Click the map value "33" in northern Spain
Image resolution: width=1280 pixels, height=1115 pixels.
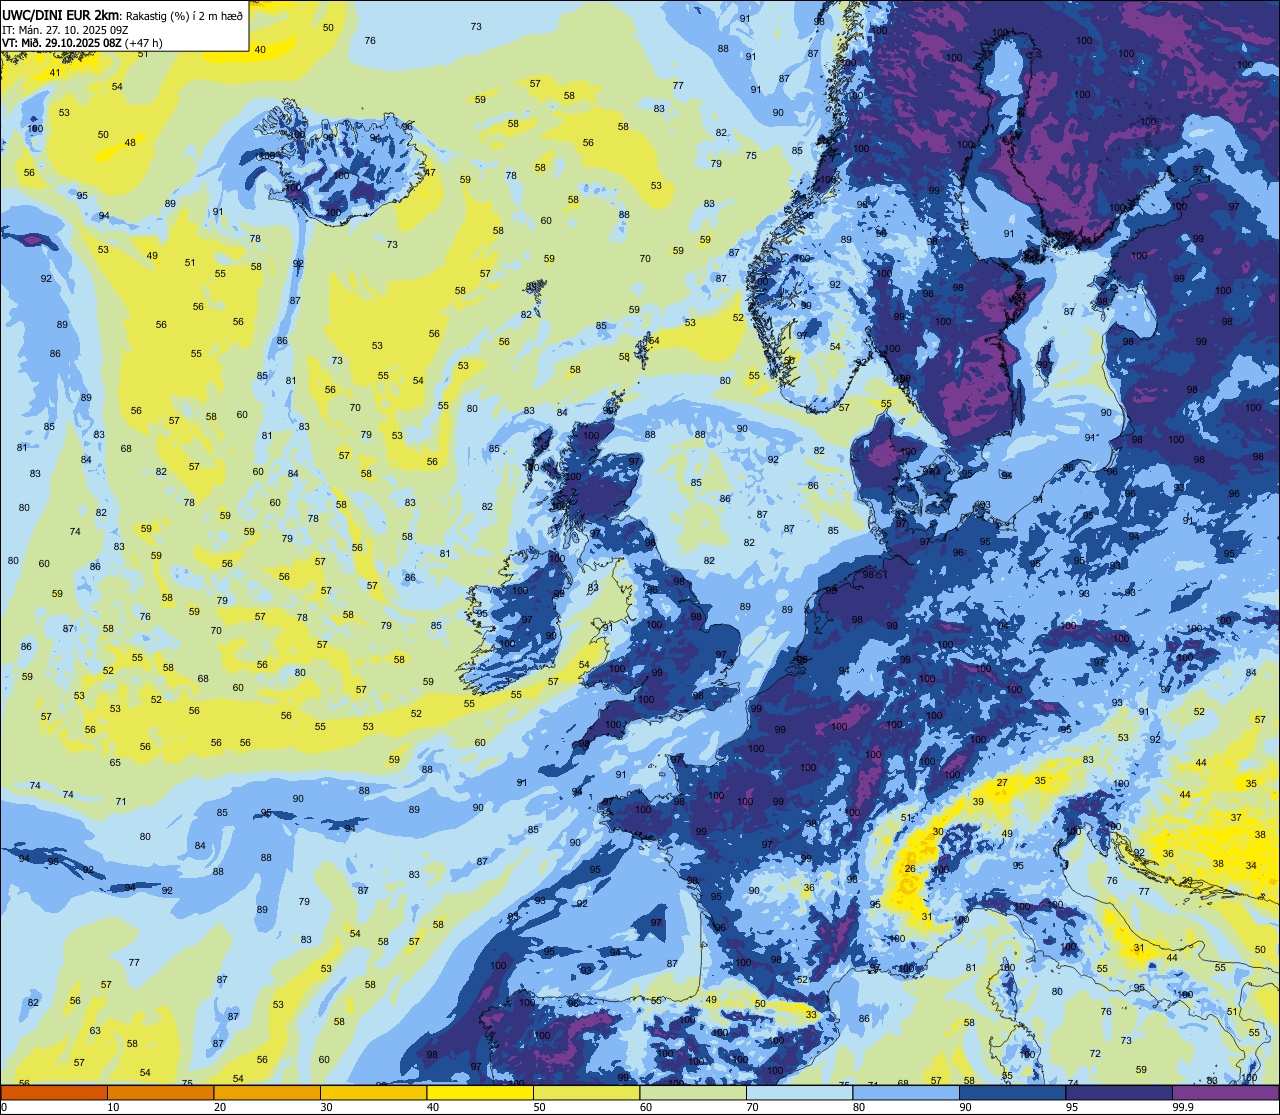point(811,1014)
